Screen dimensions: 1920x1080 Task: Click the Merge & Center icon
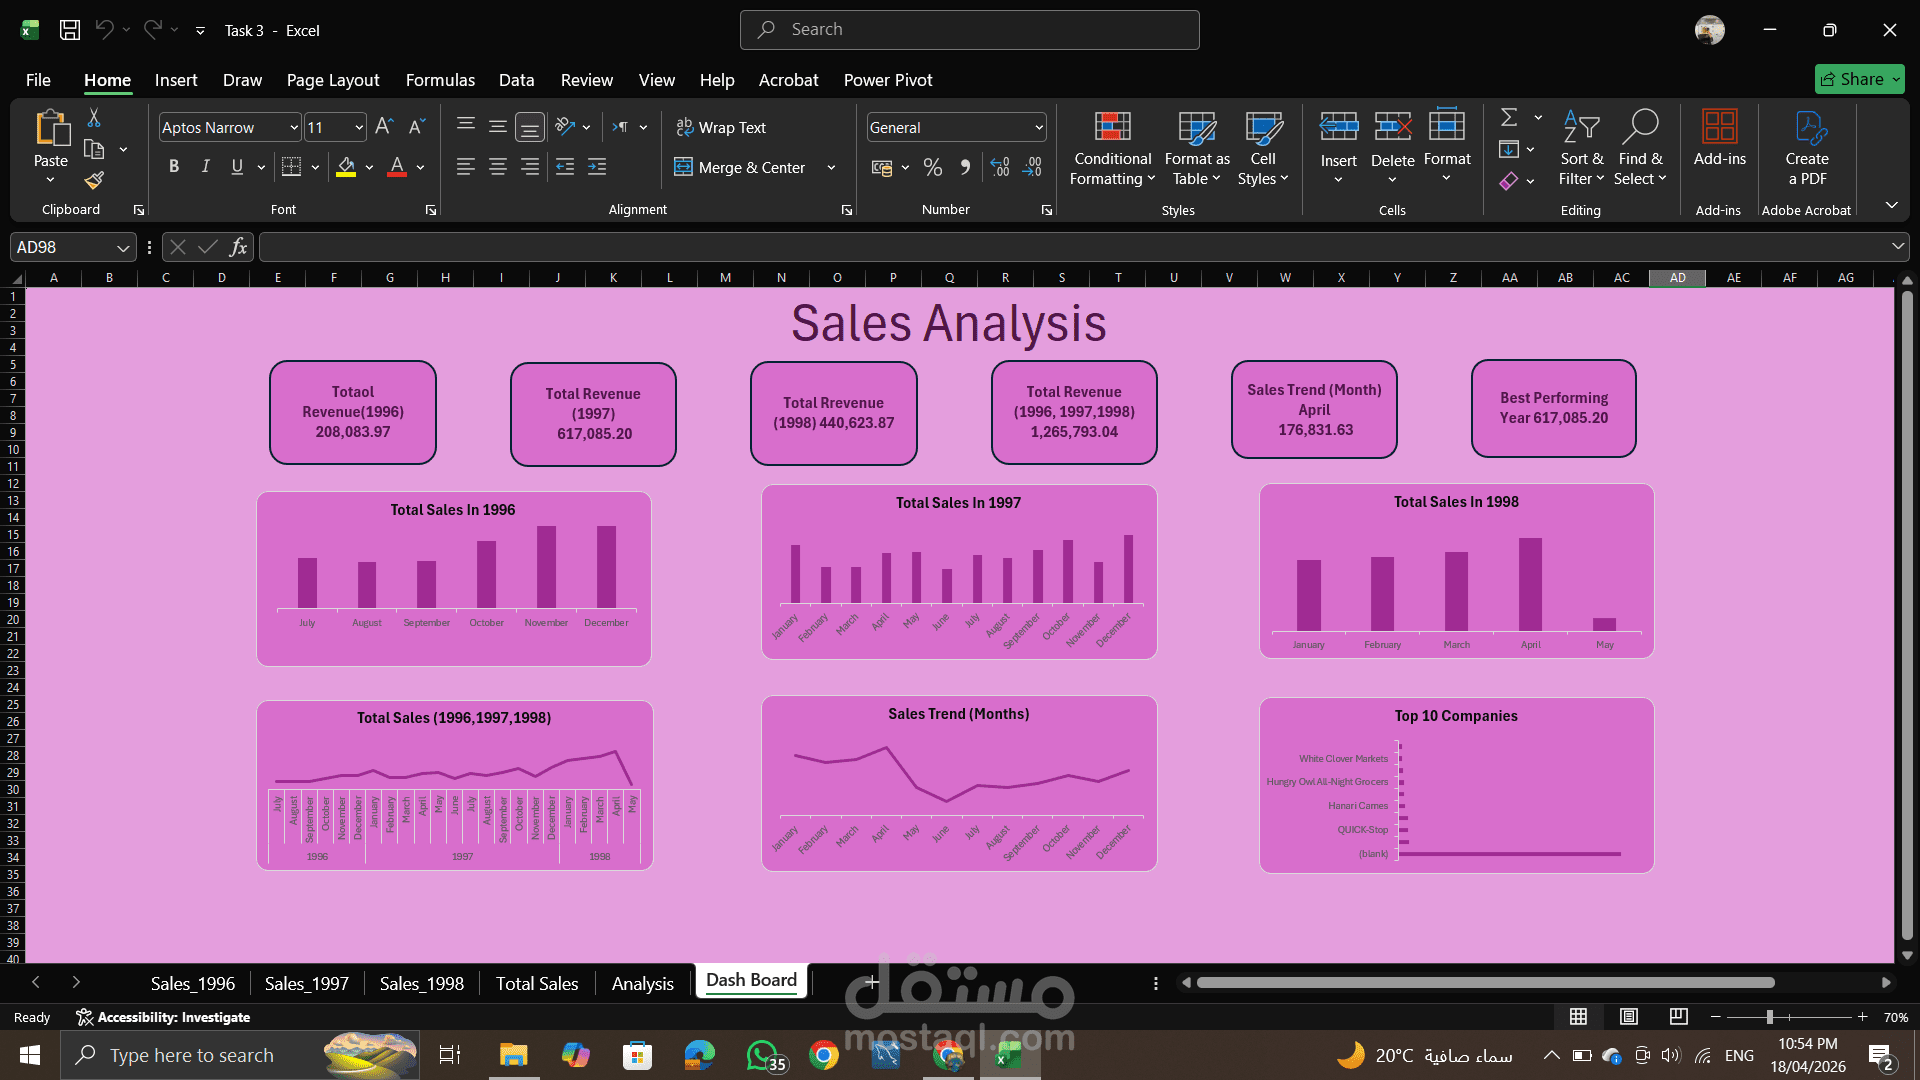pyautogui.click(x=683, y=167)
